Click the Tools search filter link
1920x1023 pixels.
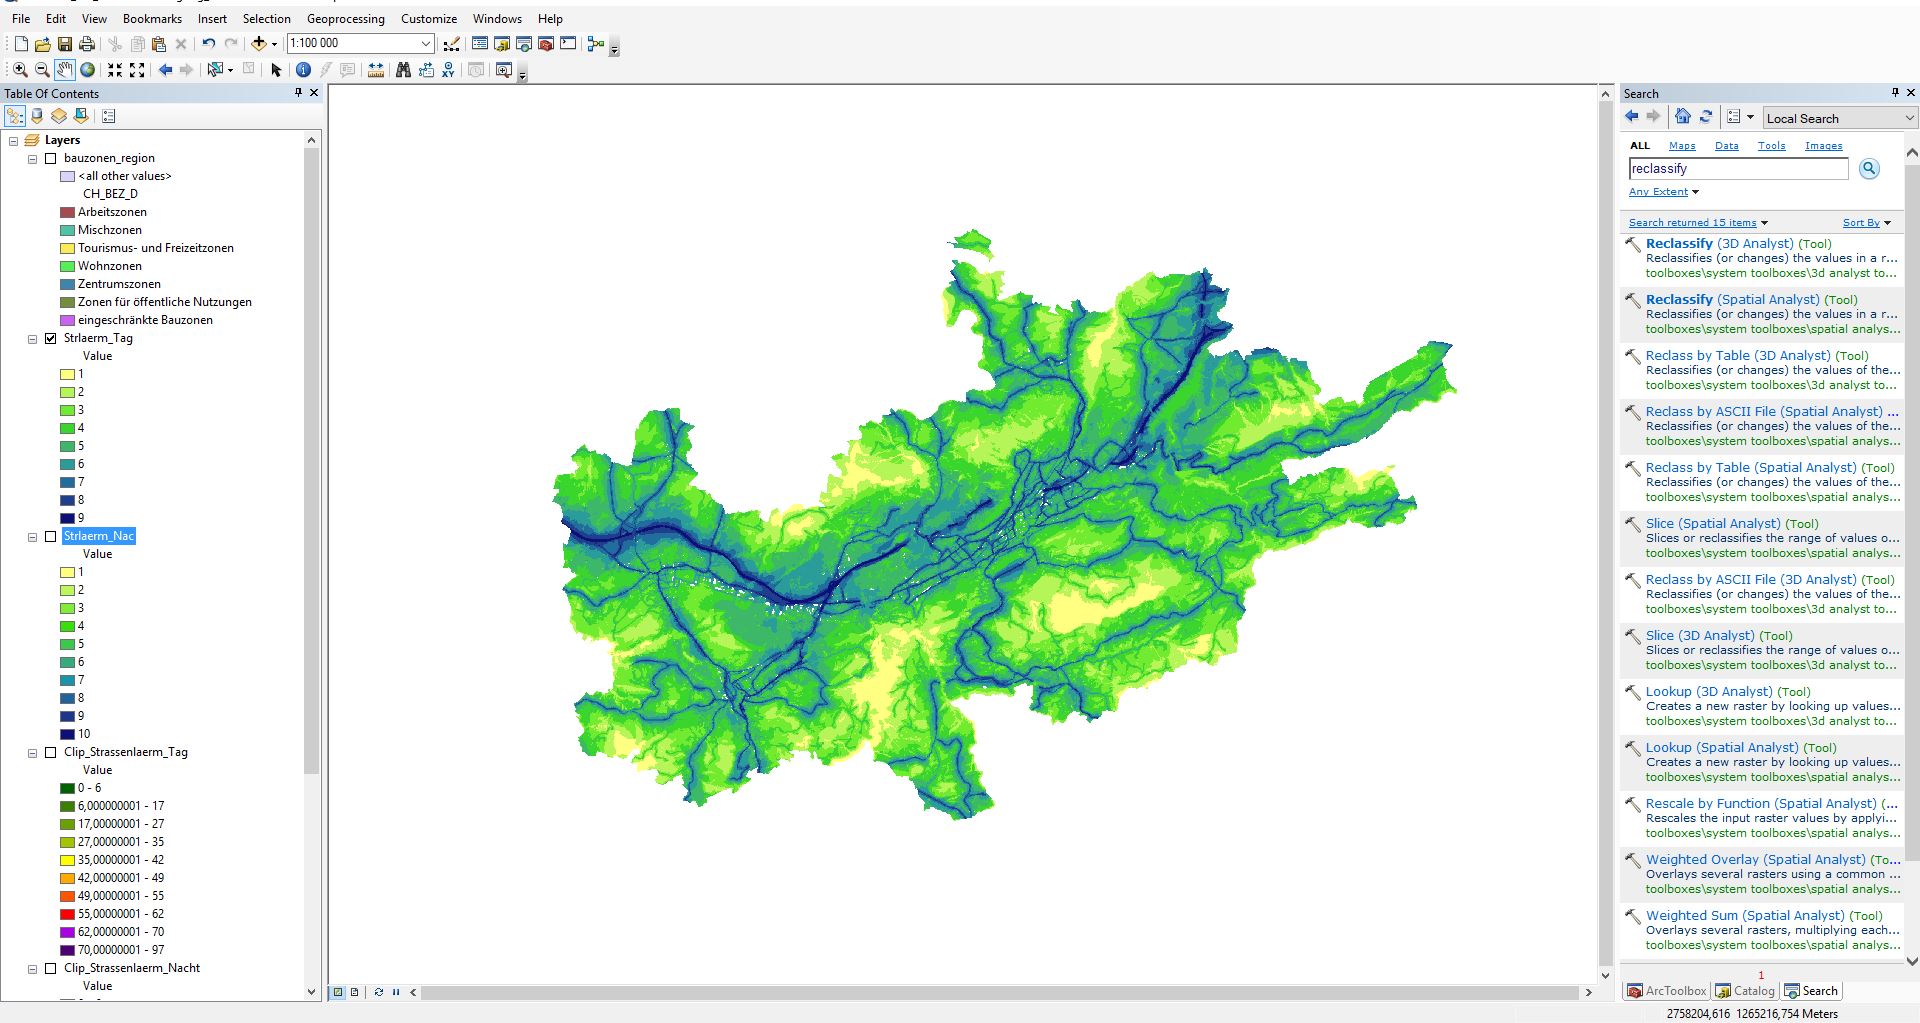[x=1771, y=146]
